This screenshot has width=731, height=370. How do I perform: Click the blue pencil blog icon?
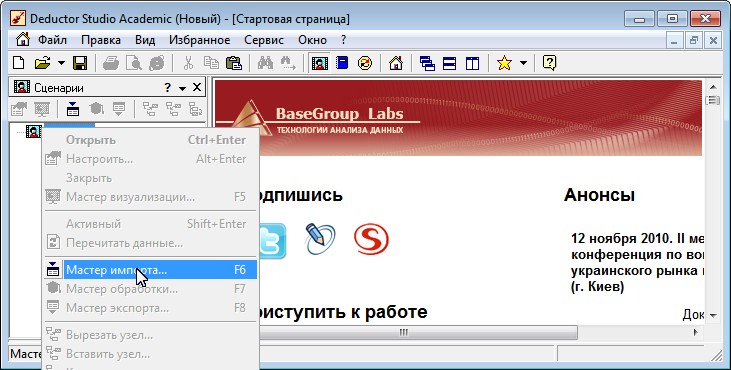click(320, 239)
